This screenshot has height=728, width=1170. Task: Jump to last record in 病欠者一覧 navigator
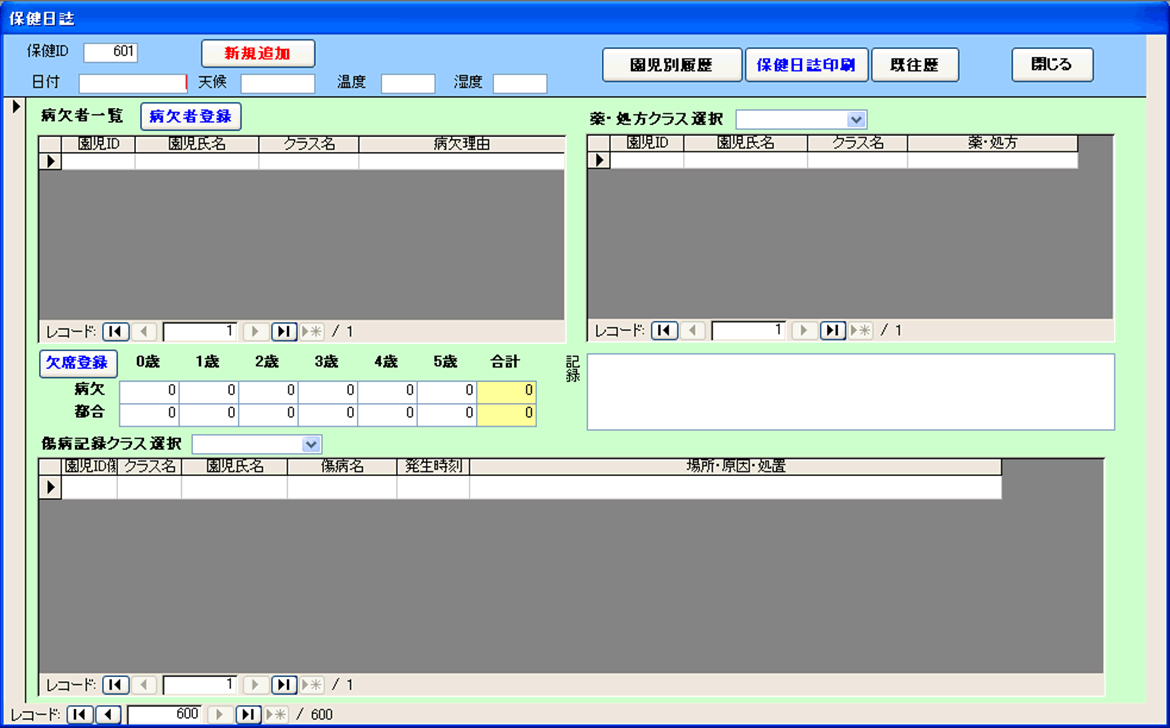(x=284, y=331)
